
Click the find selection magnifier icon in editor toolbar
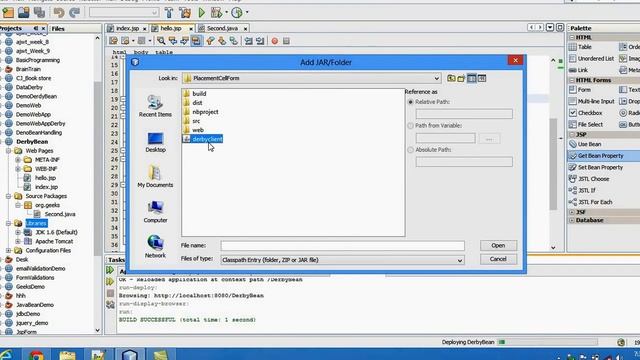coord(161,41)
